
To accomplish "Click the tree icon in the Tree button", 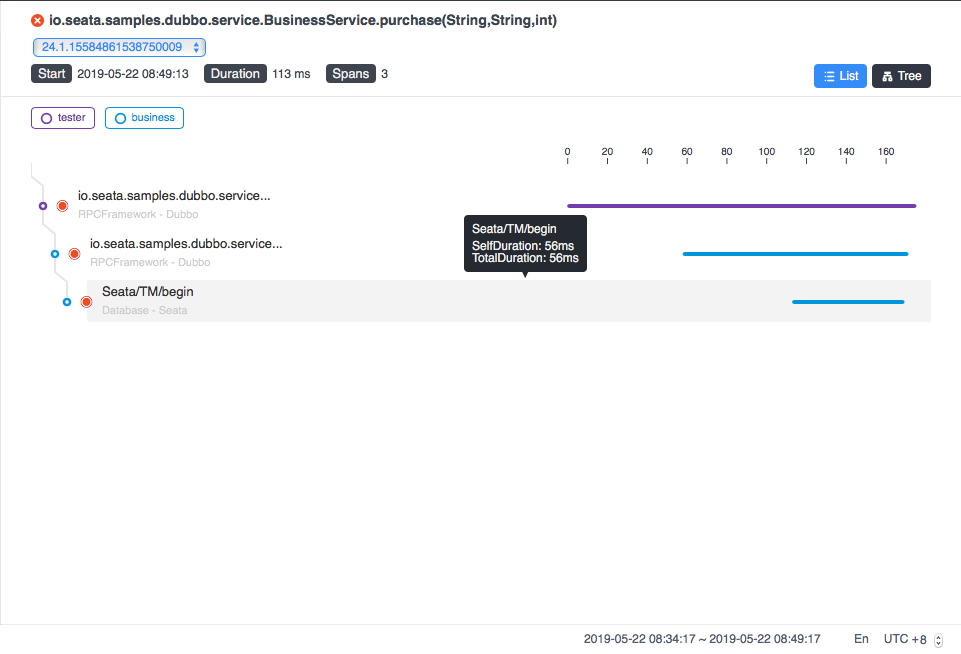I will point(887,77).
